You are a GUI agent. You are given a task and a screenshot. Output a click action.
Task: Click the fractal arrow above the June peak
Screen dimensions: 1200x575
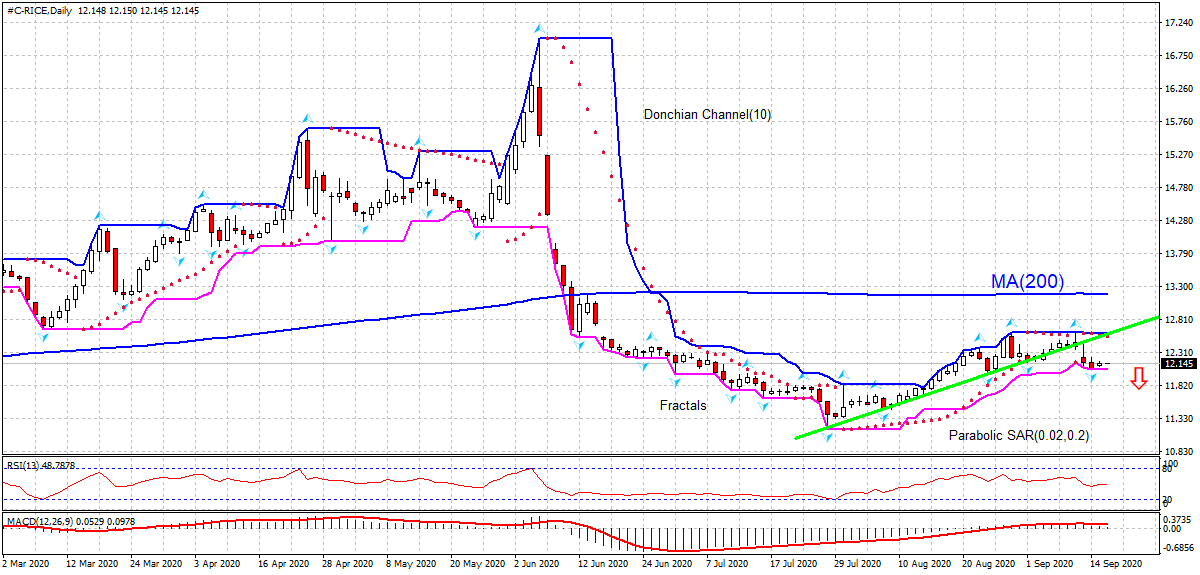coord(539,28)
